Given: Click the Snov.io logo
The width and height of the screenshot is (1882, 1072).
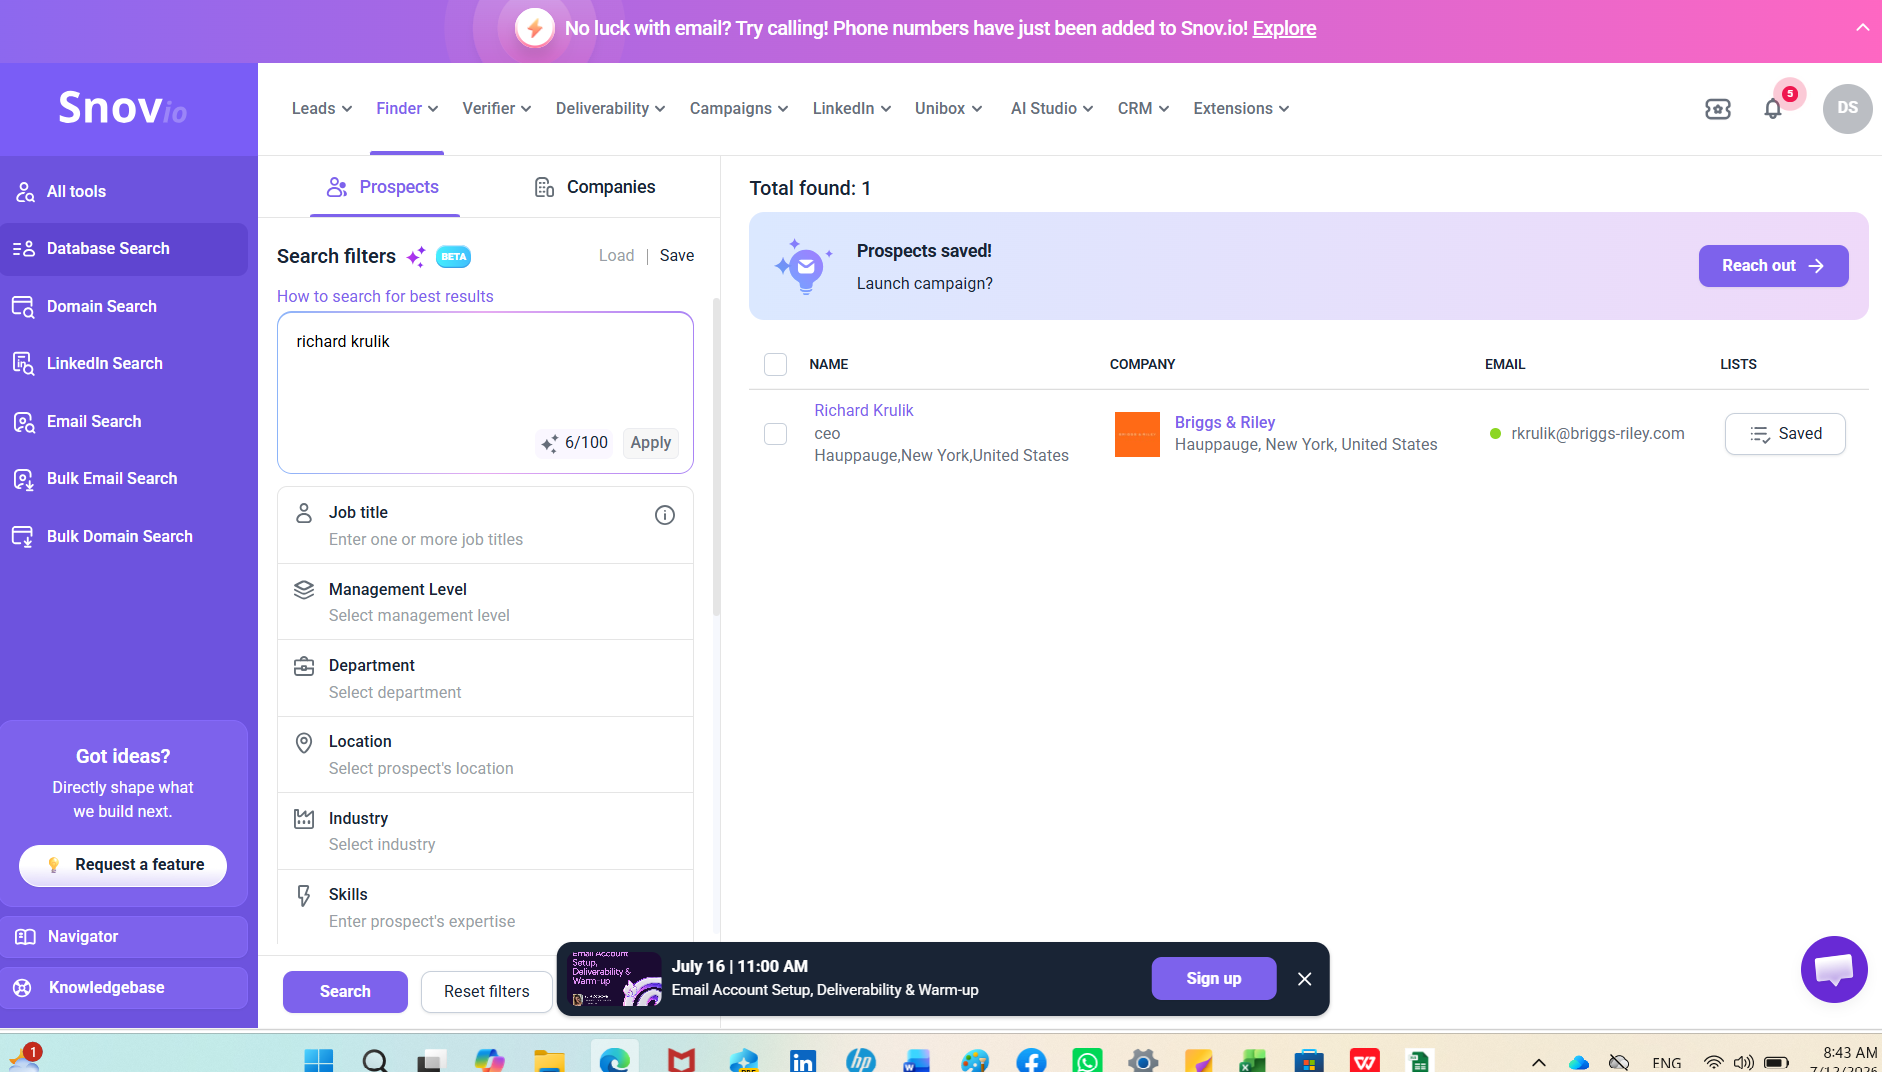Looking at the screenshot, I should [123, 108].
